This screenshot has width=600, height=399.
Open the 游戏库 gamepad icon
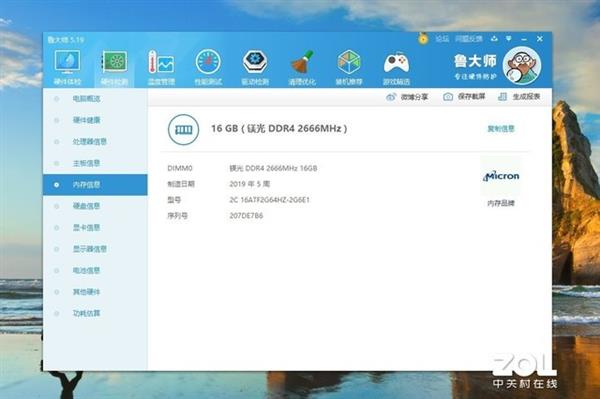click(x=396, y=62)
